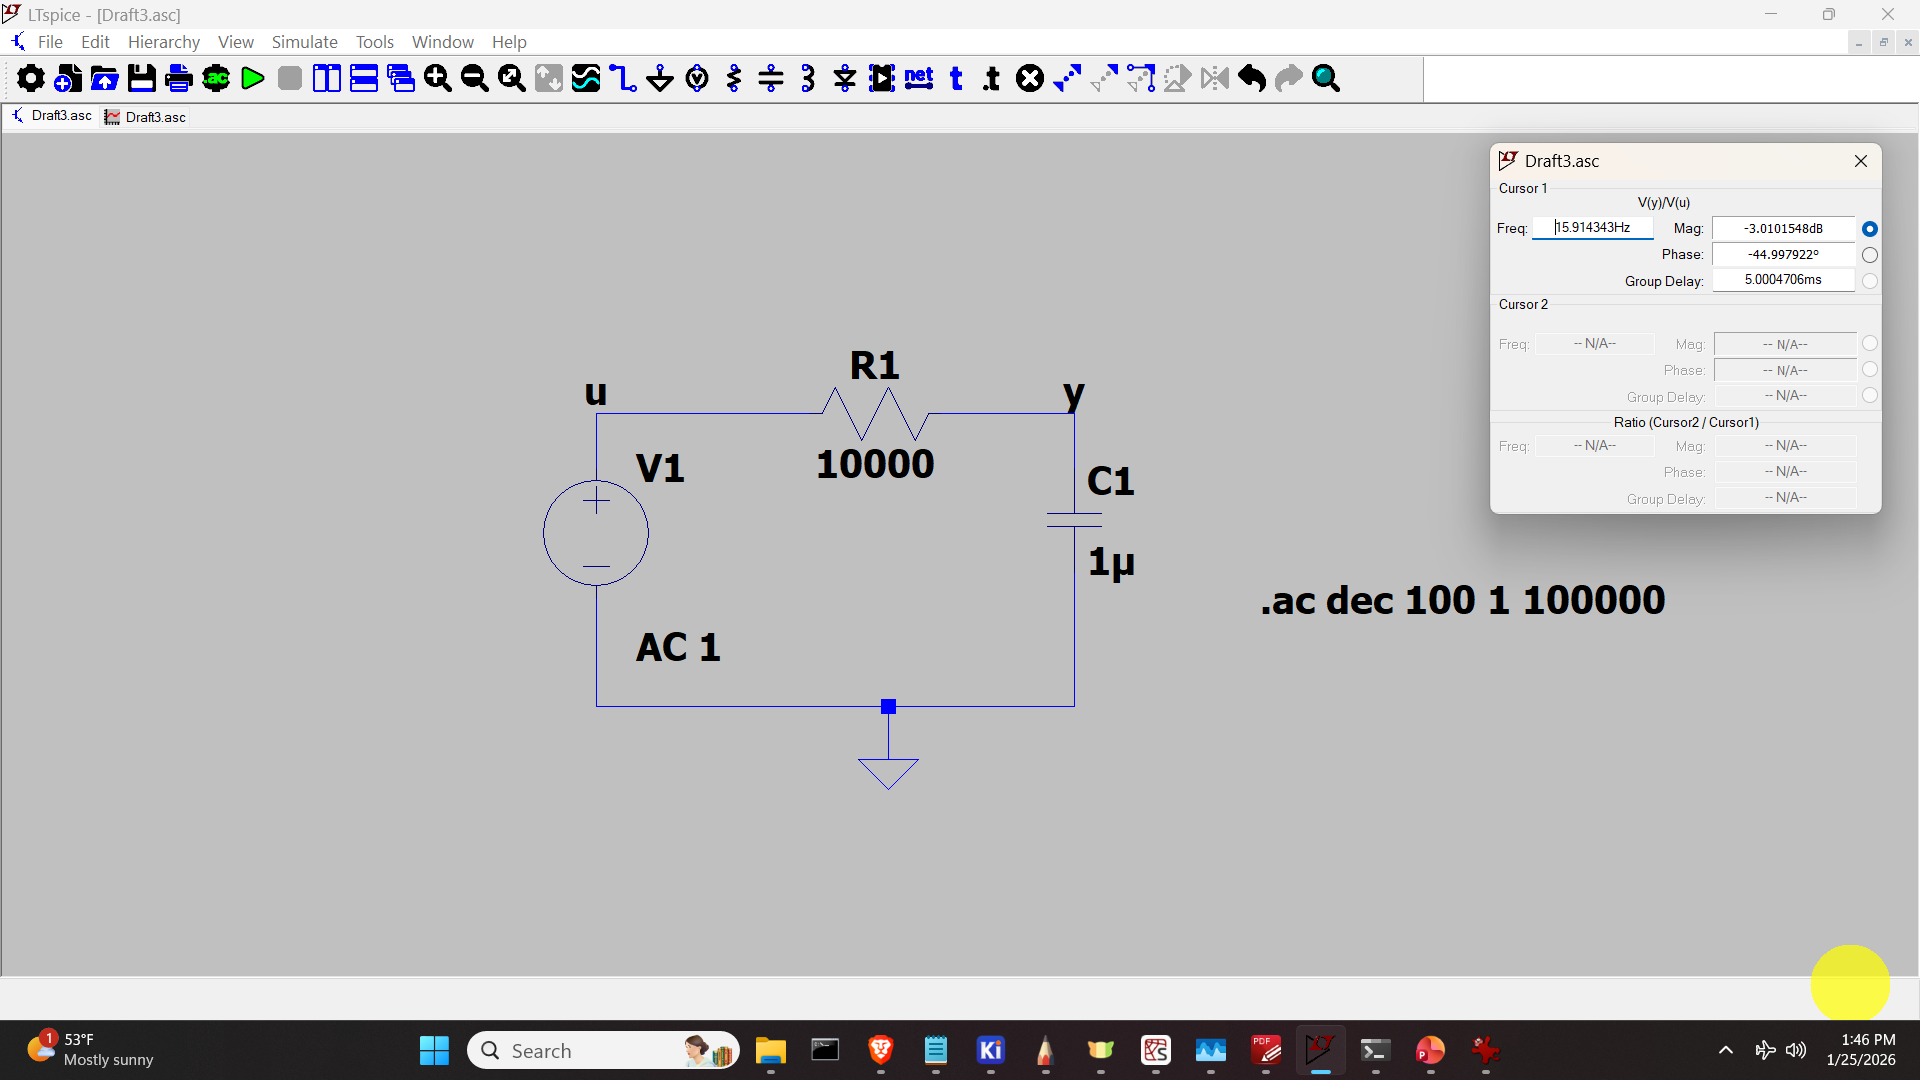Screen dimensions: 1920x1080
Task: Click the Undo arrow icon
Action: [1252, 78]
